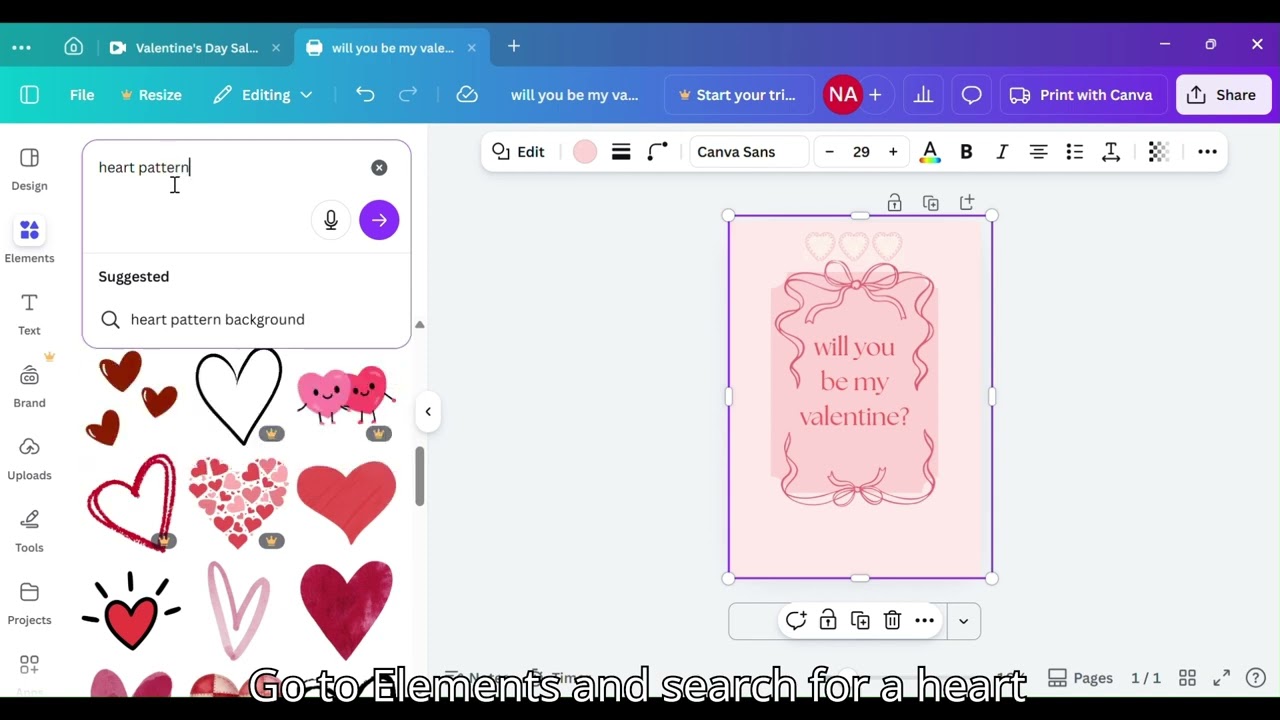This screenshot has width=1280, height=720.
Task: Undo the last action
Action: click(365, 95)
